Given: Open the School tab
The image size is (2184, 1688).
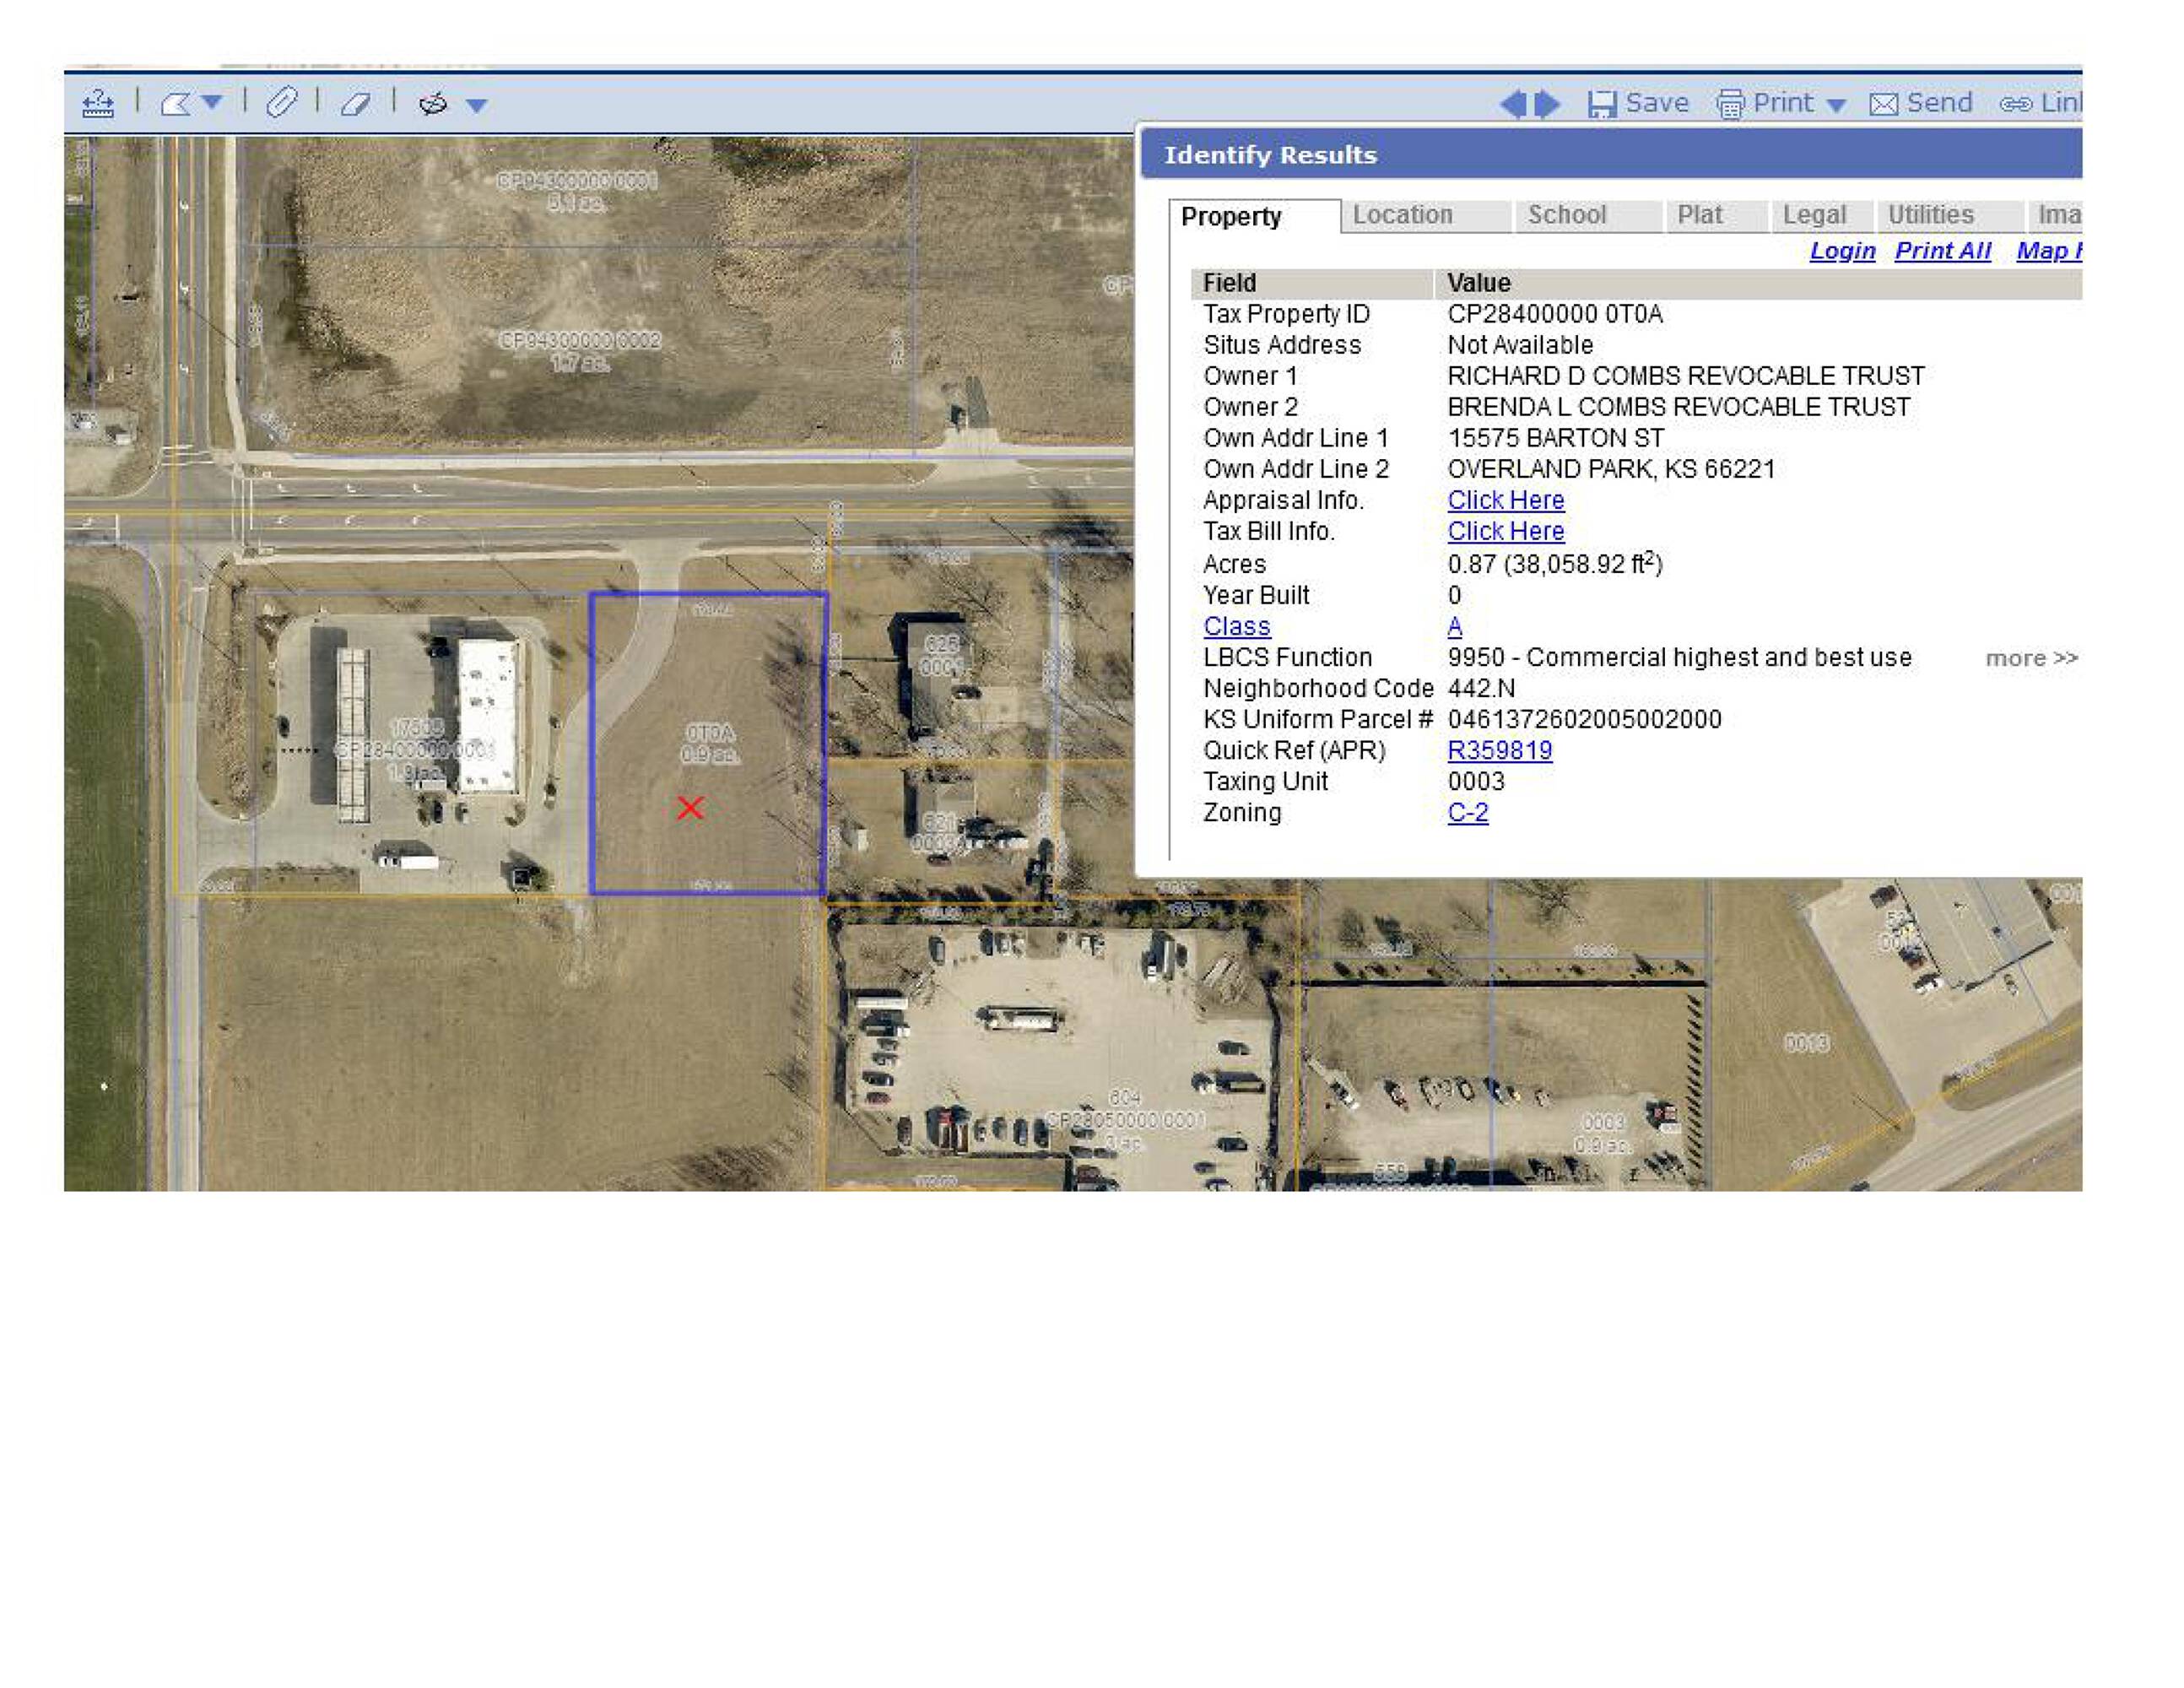Looking at the screenshot, I should [1566, 215].
